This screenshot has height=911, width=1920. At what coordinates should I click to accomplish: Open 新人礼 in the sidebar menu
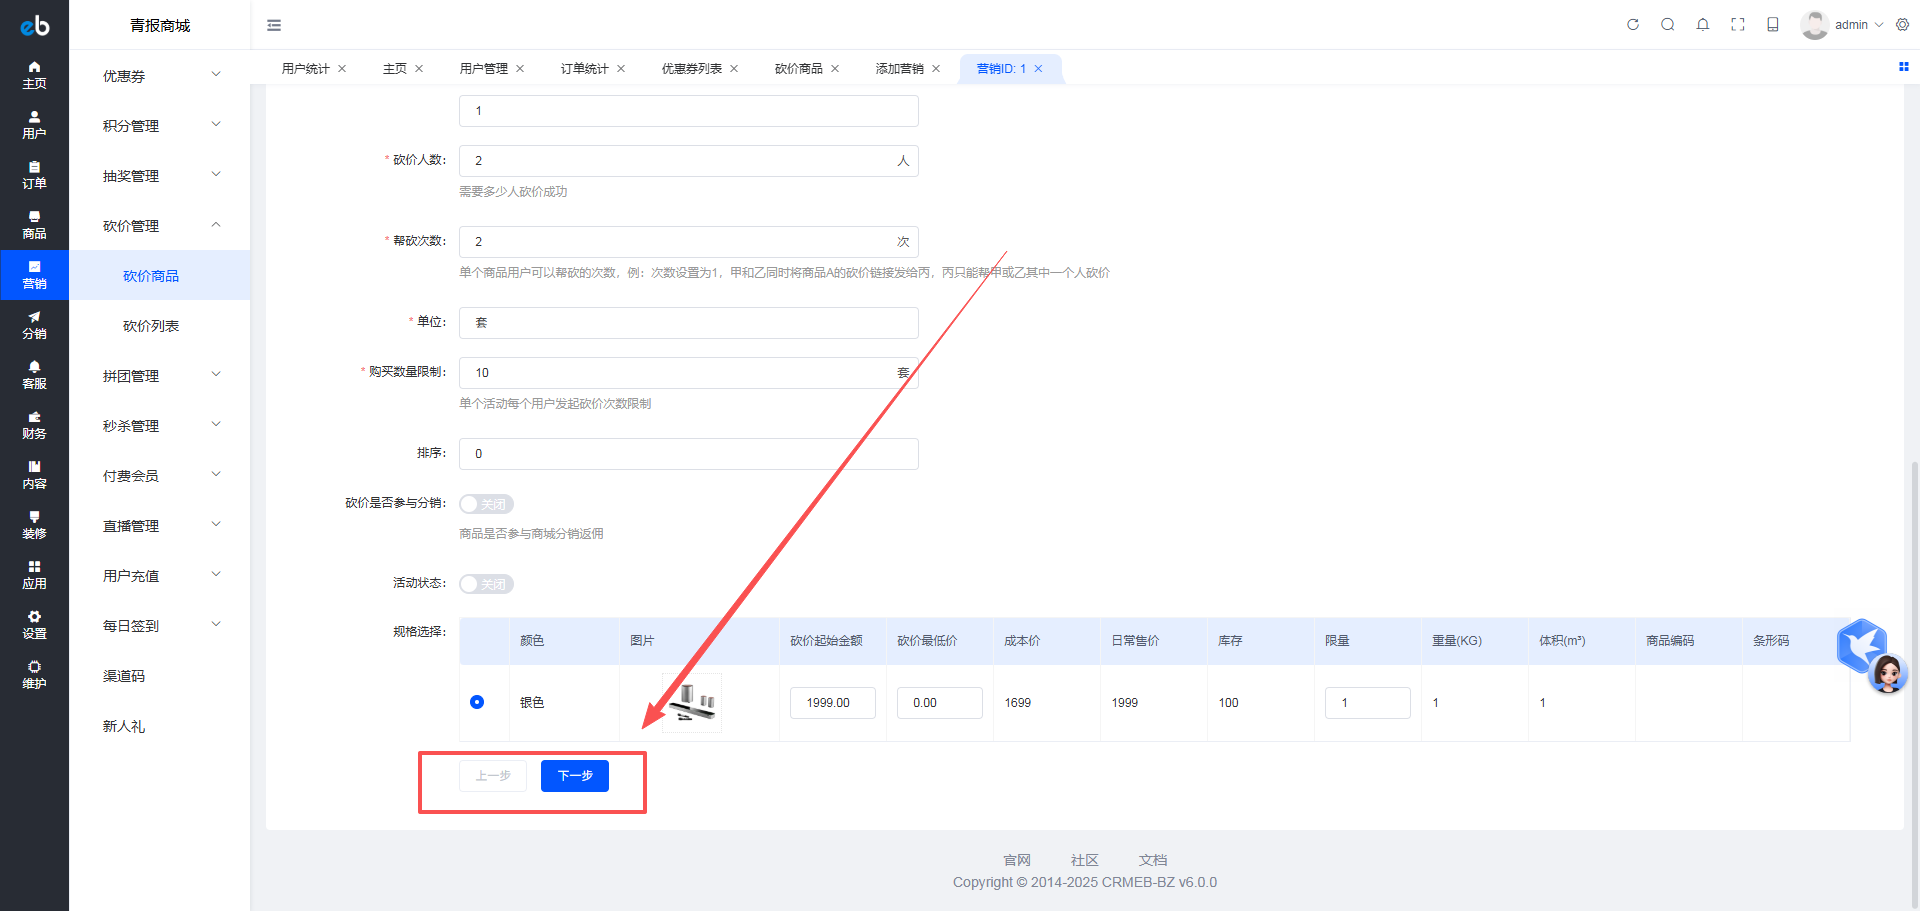pyautogui.click(x=160, y=725)
